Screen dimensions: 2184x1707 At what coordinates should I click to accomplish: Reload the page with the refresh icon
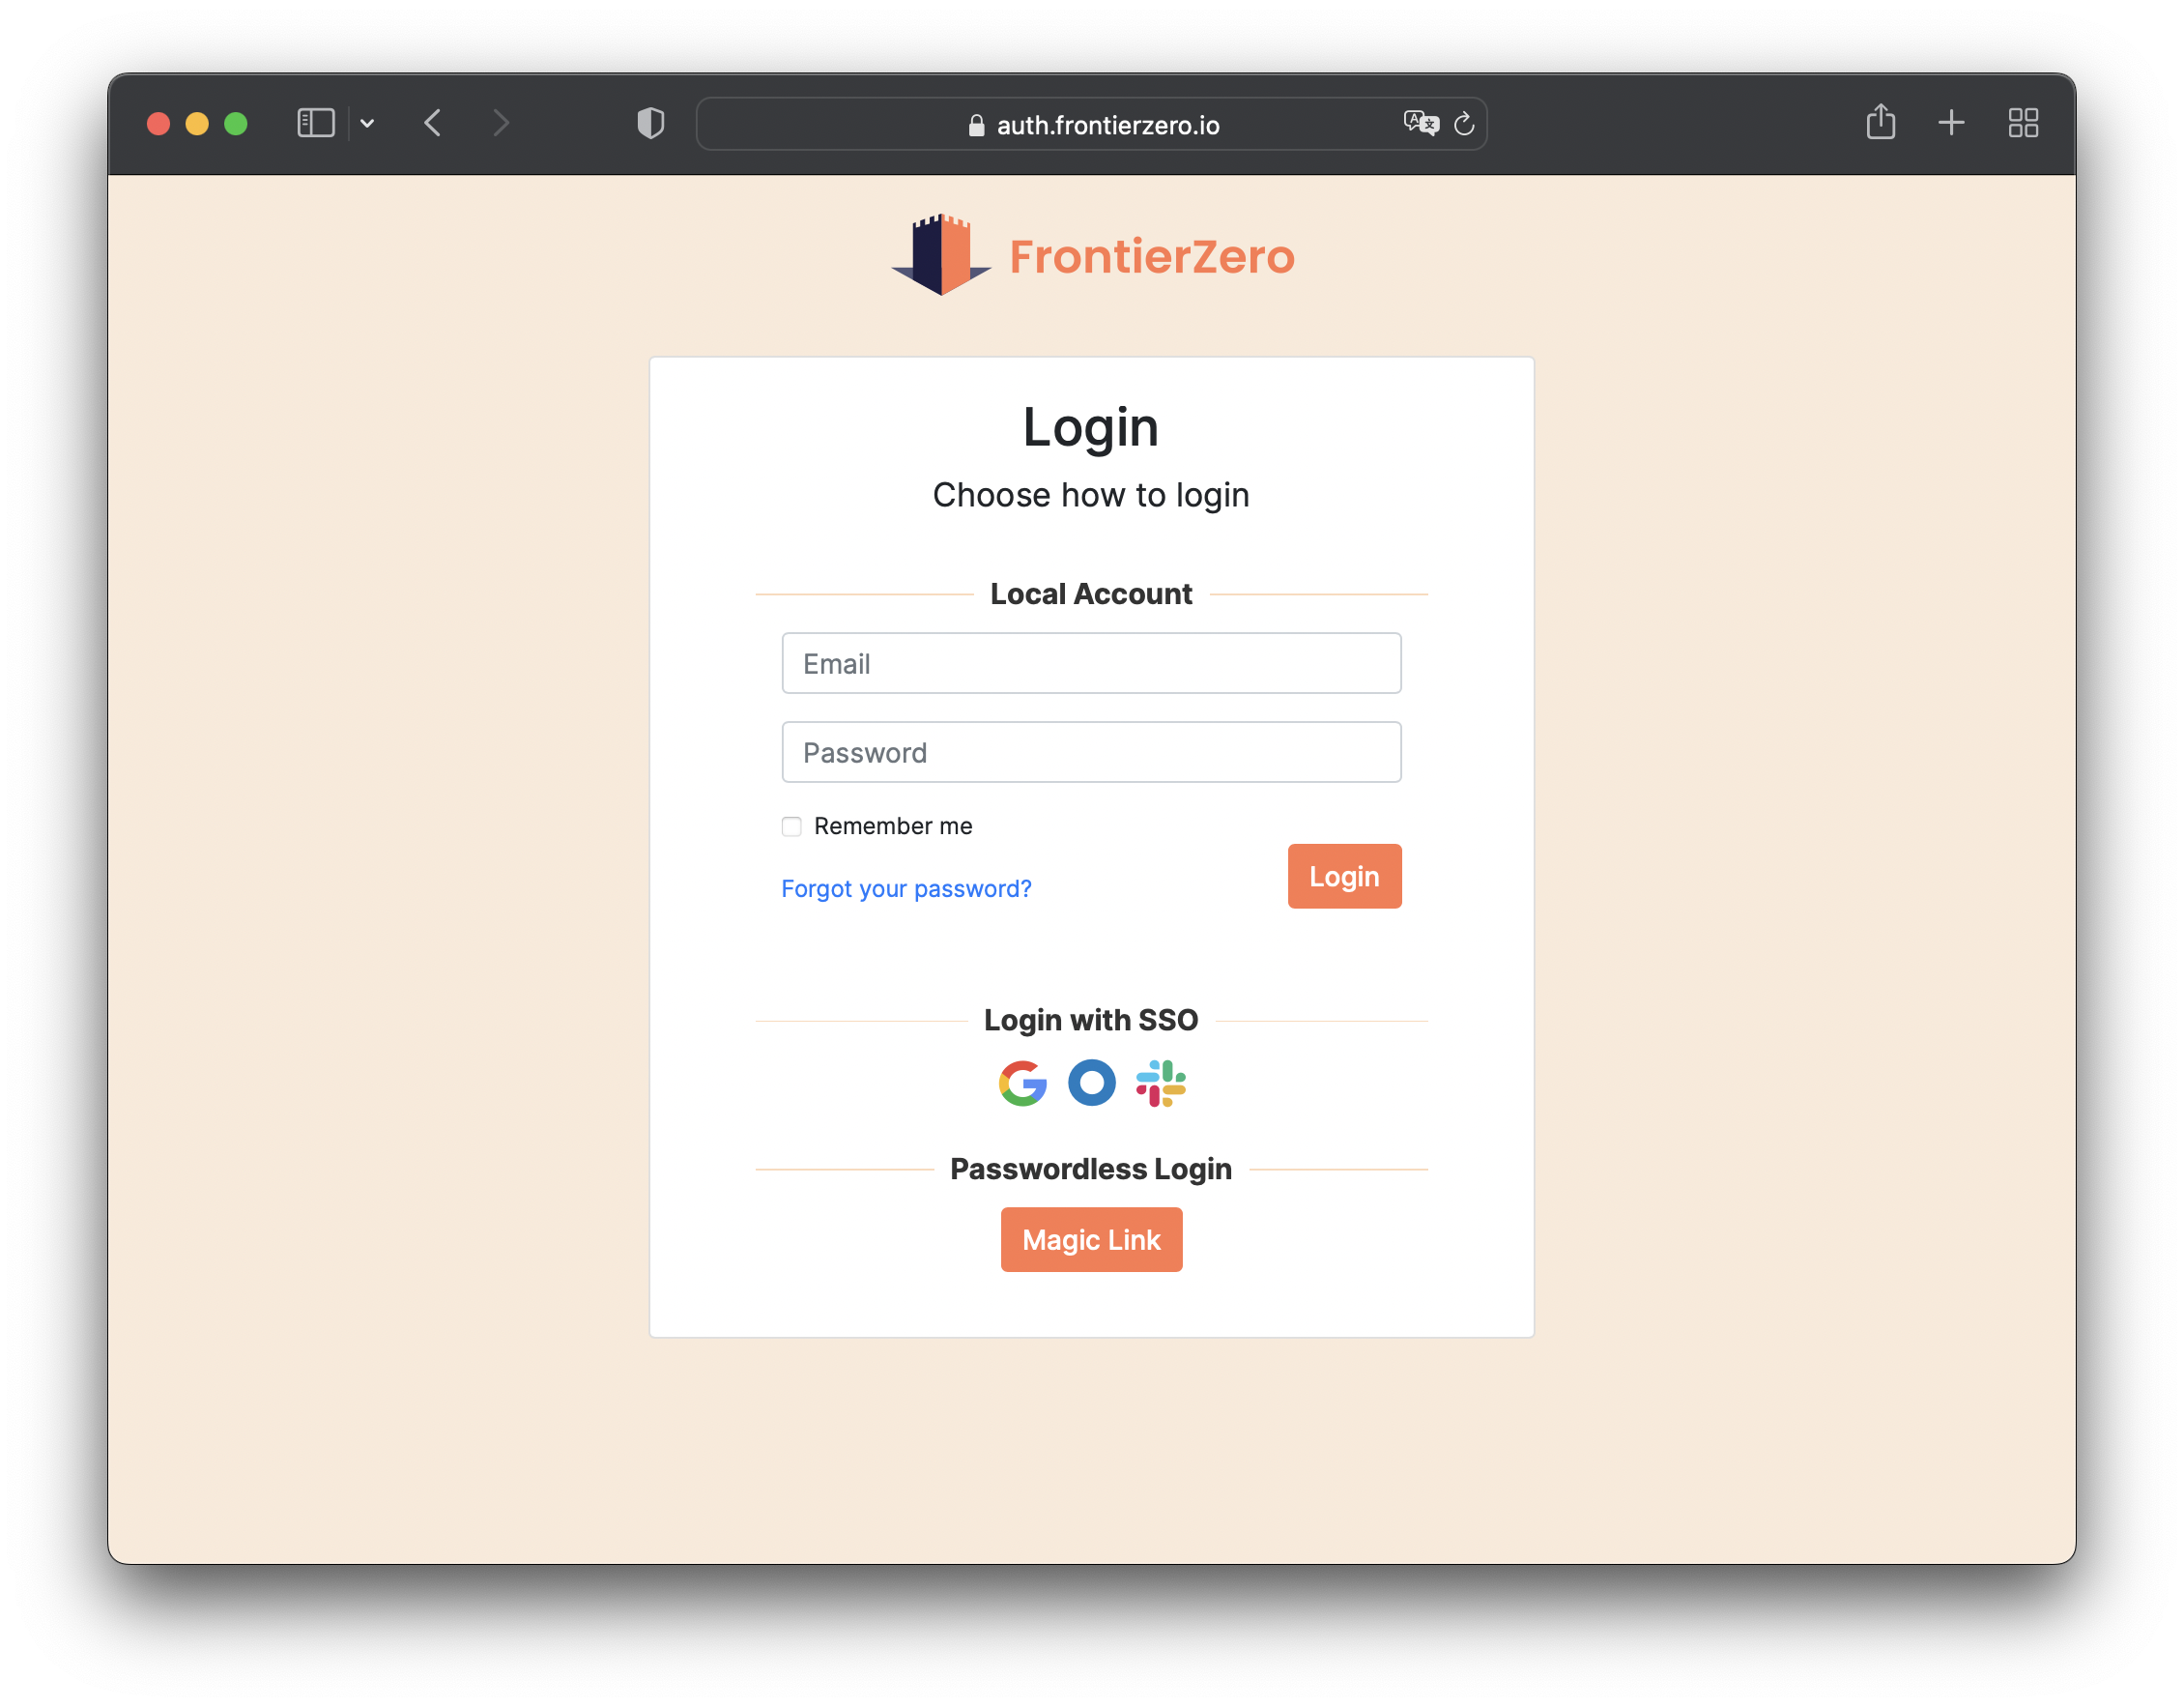[x=1464, y=123]
